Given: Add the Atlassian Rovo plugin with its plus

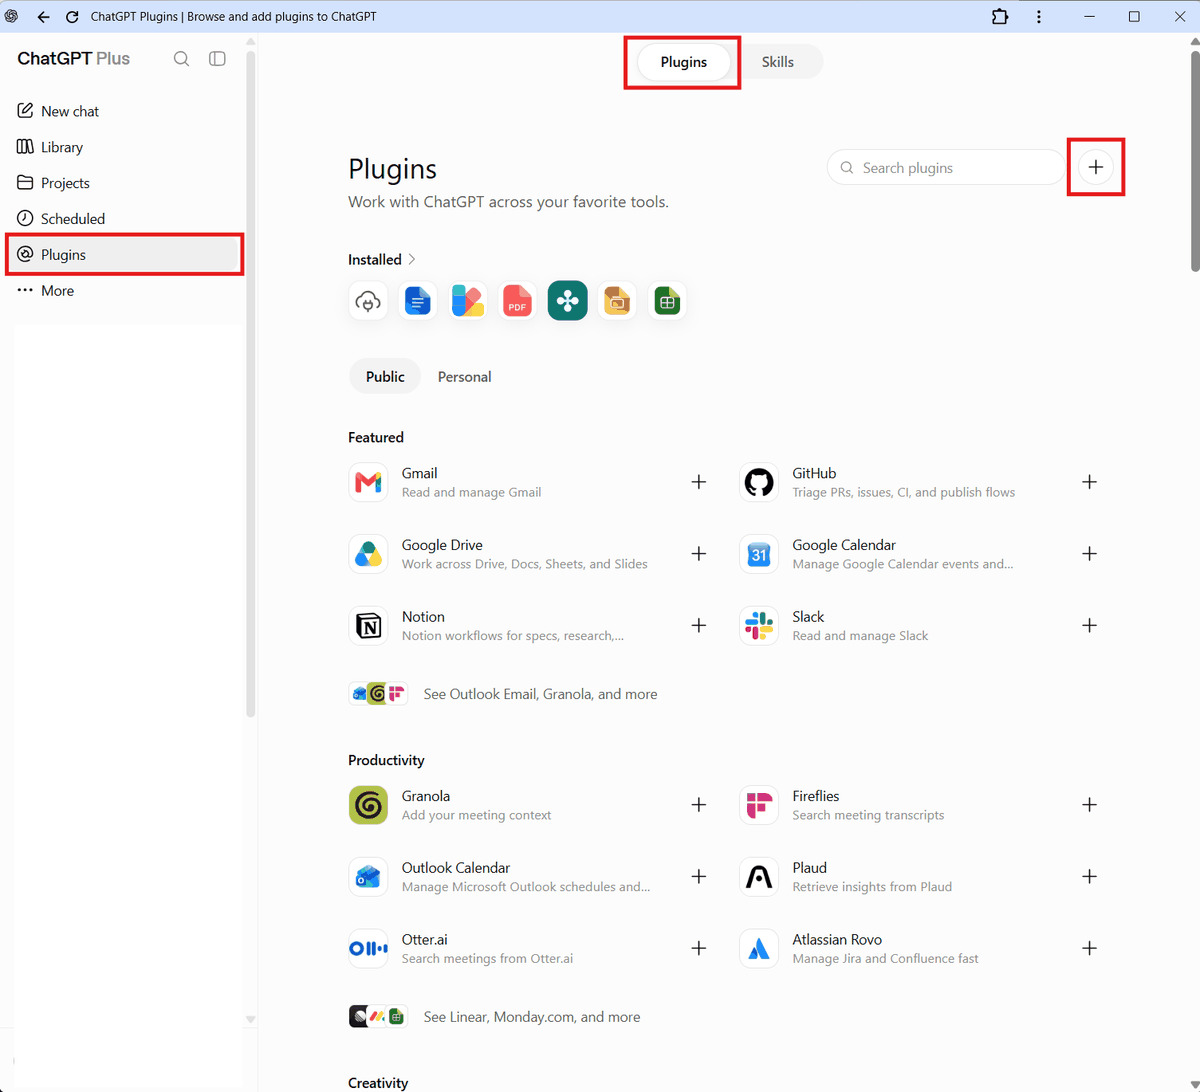Looking at the screenshot, I should click(1090, 949).
